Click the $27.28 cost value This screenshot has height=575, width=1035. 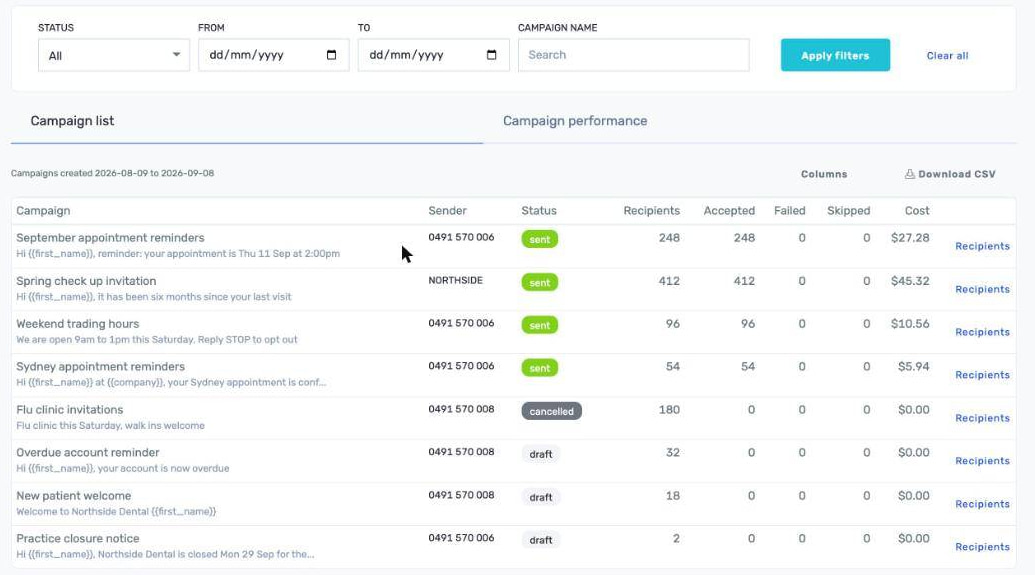[910, 238]
